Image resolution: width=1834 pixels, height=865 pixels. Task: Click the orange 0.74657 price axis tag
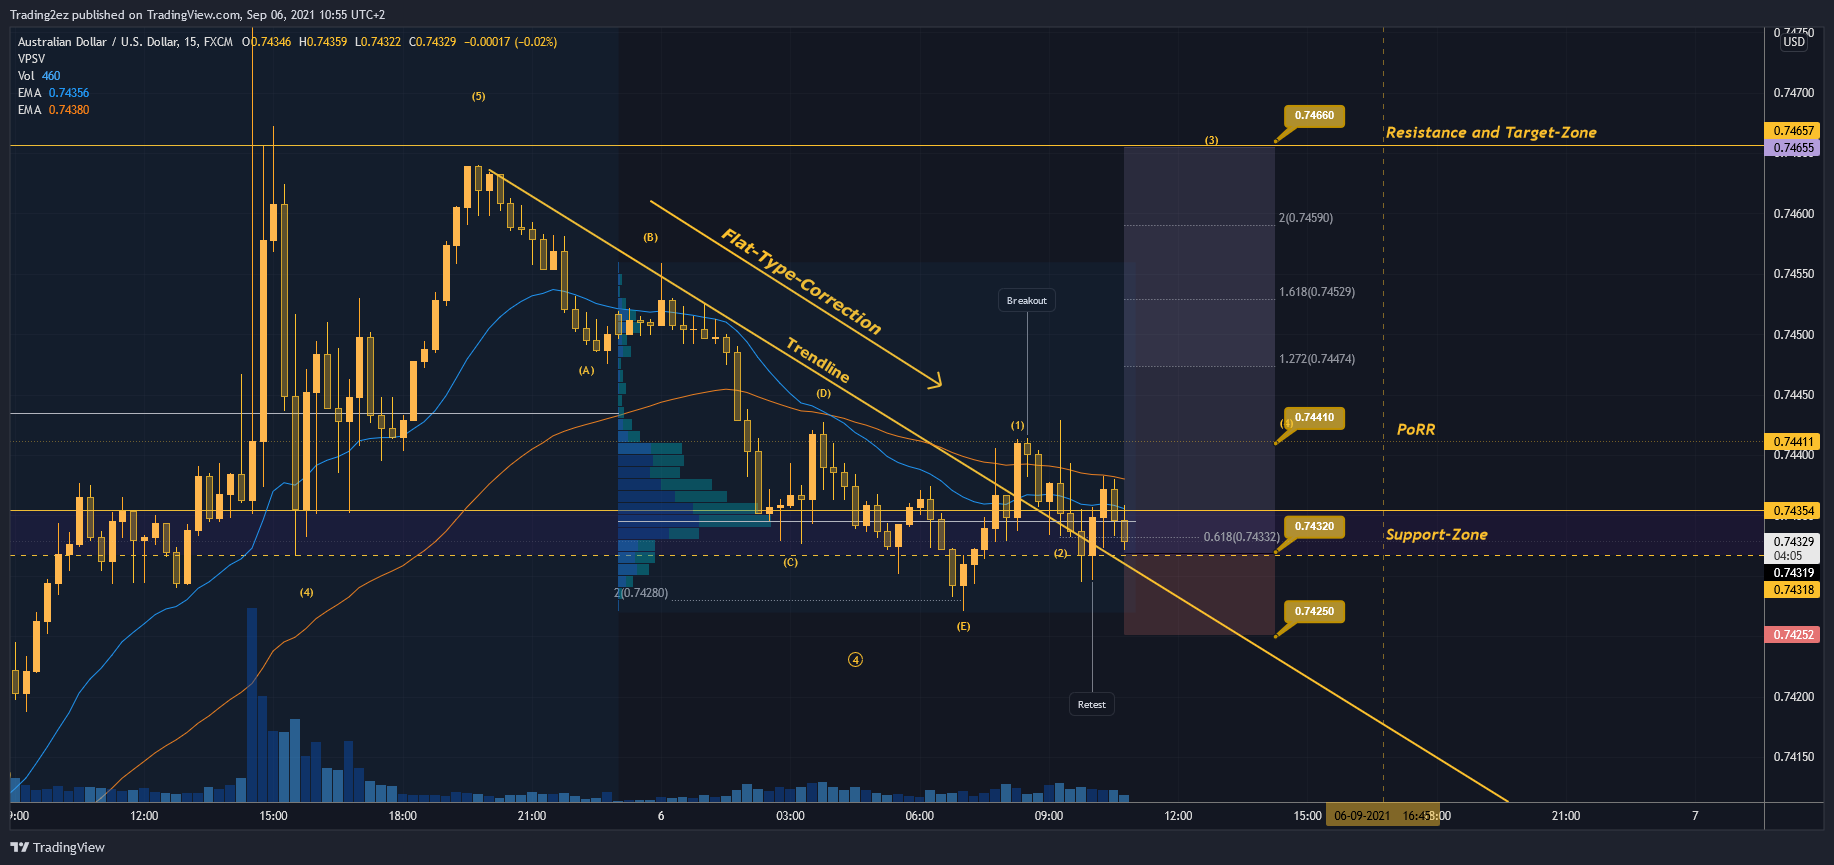click(x=1794, y=131)
